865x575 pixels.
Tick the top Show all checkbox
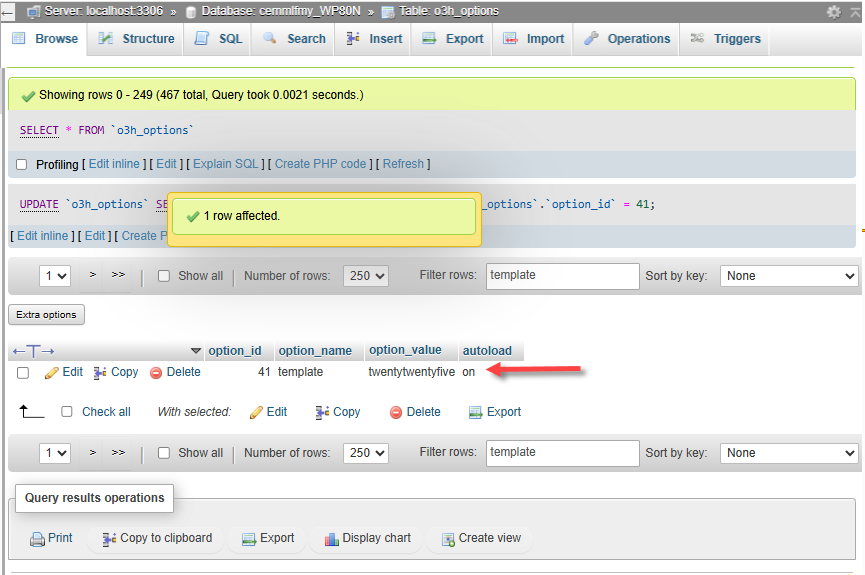click(164, 276)
